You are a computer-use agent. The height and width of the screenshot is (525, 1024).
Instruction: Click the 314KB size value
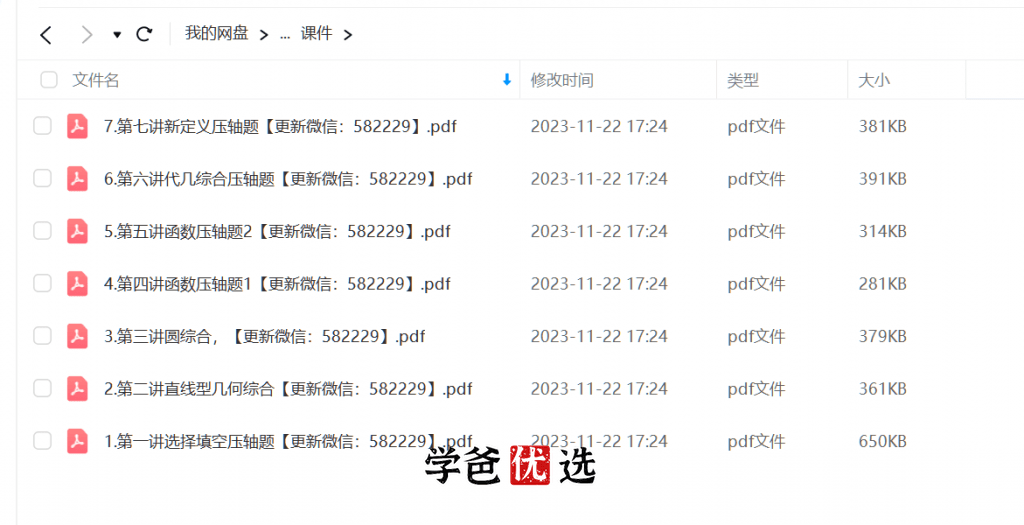882,231
